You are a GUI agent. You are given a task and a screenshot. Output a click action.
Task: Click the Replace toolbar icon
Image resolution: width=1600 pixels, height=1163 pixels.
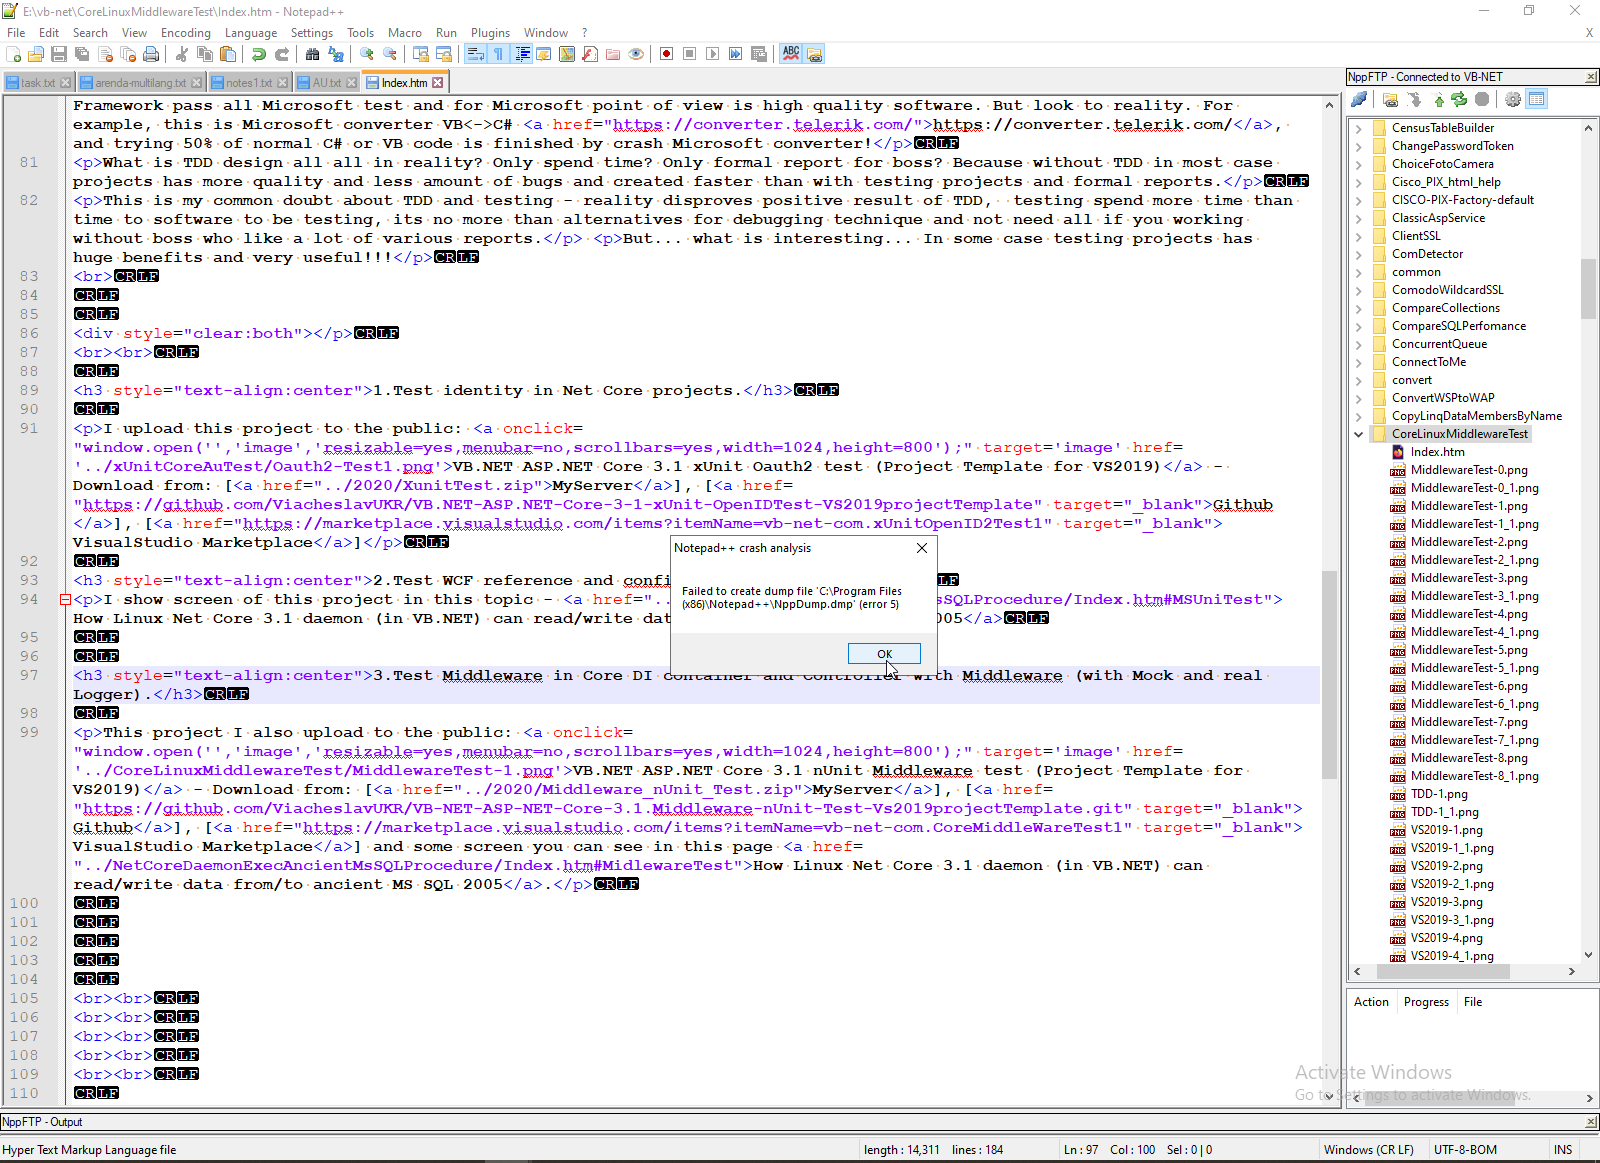336,54
